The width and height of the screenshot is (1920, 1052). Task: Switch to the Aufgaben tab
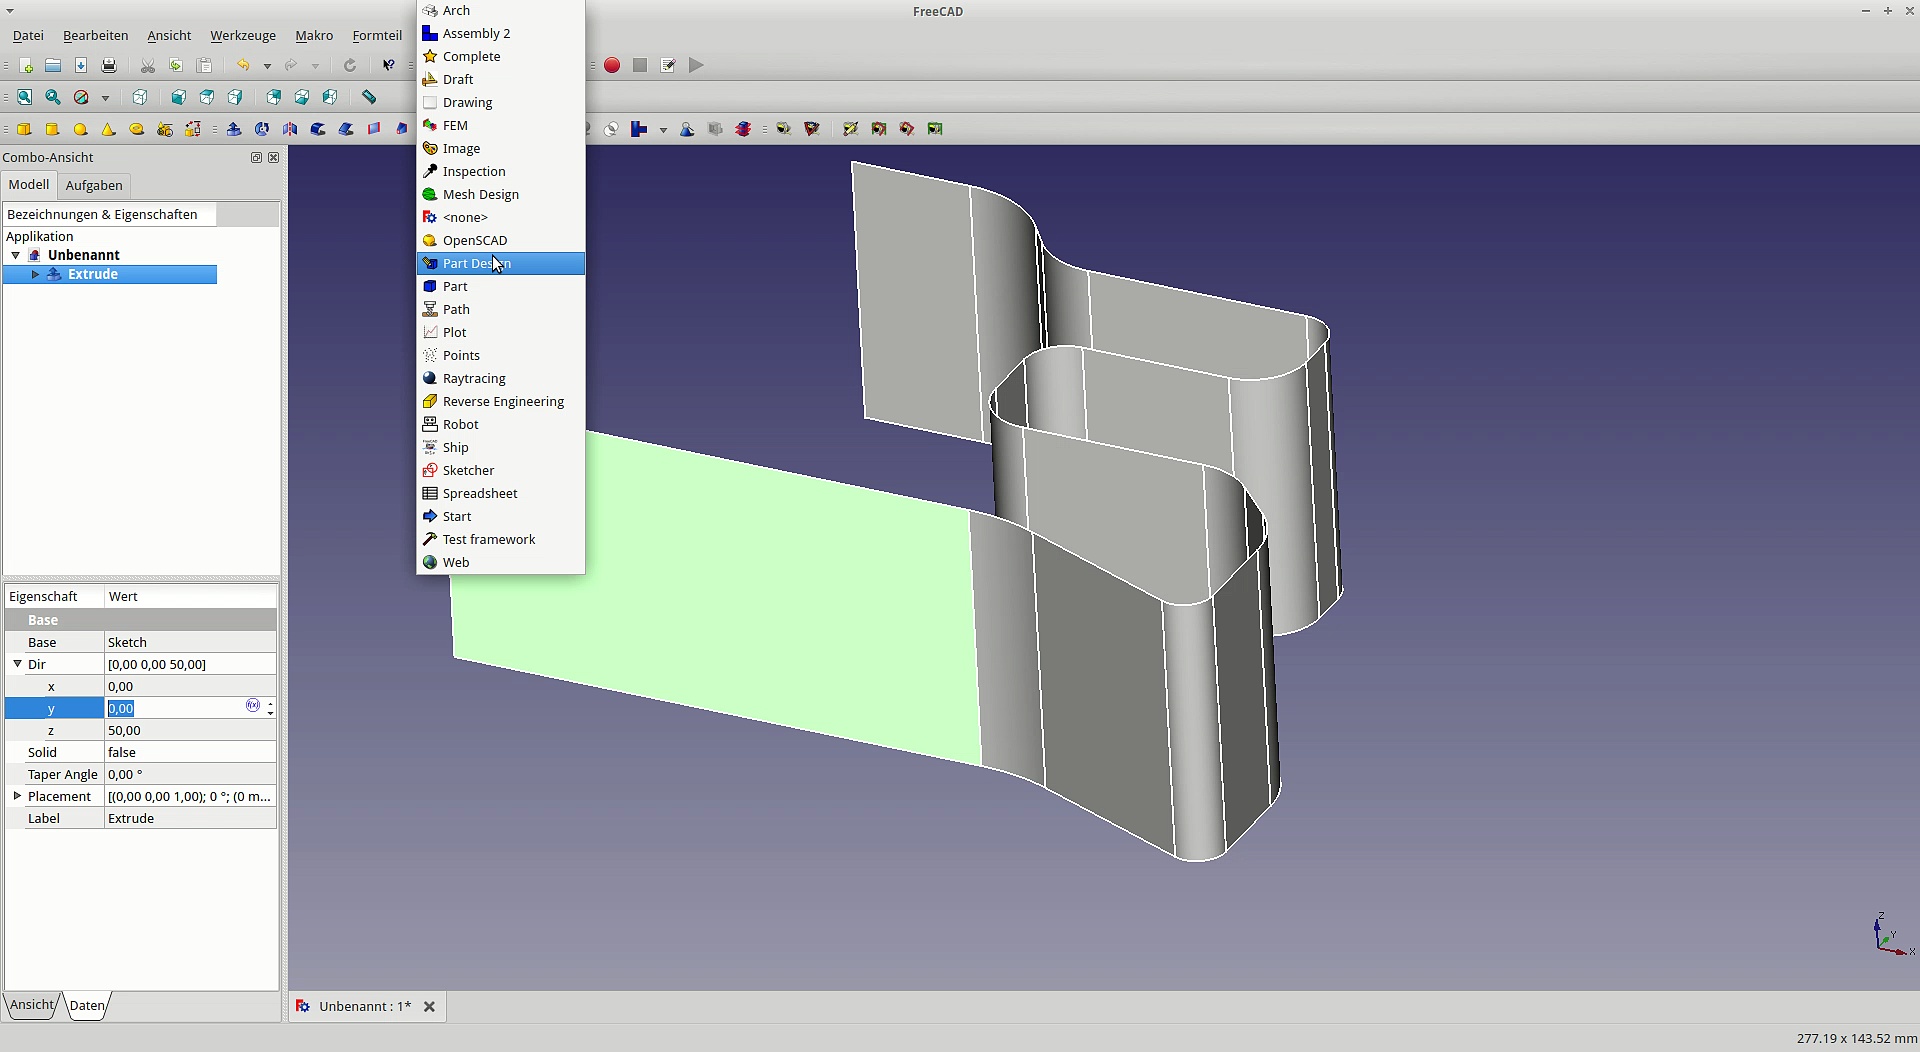94,185
